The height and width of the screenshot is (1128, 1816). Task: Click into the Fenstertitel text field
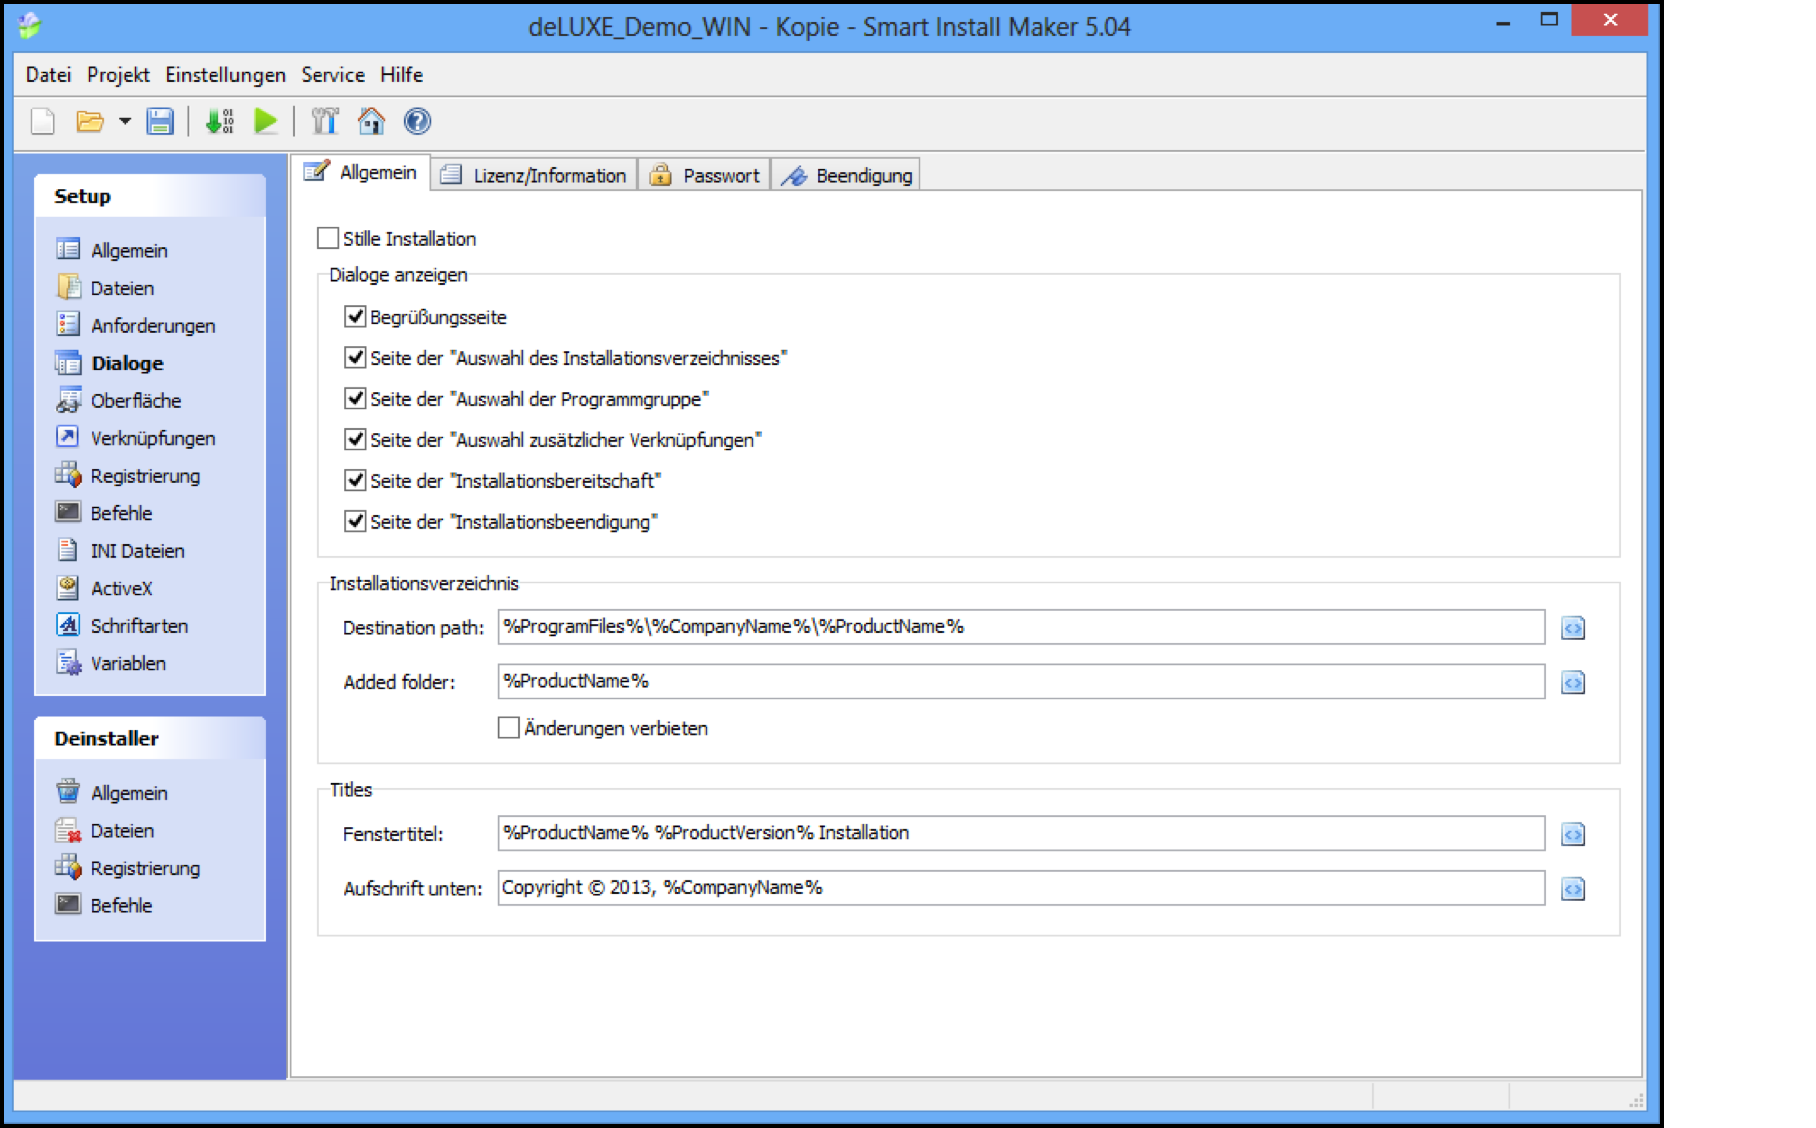(1020, 833)
